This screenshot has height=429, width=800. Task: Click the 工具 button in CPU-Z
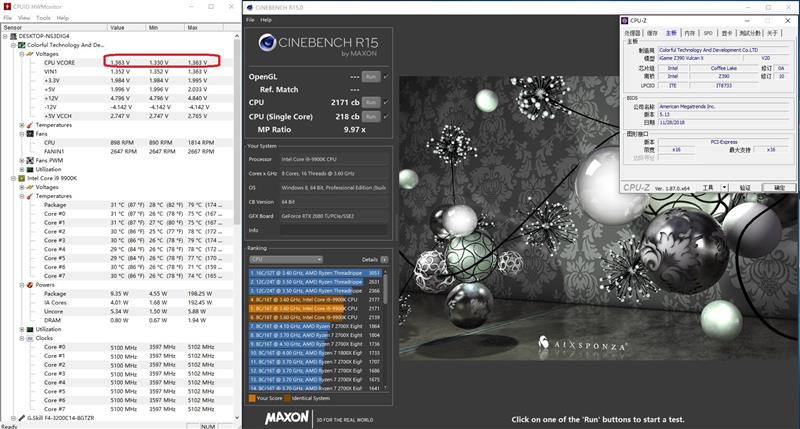pos(708,188)
